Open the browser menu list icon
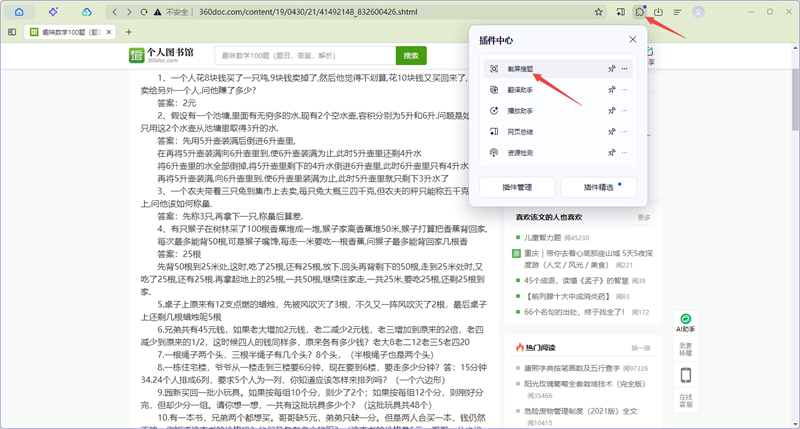The width and height of the screenshot is (800, 429). (x=677, y=12)
